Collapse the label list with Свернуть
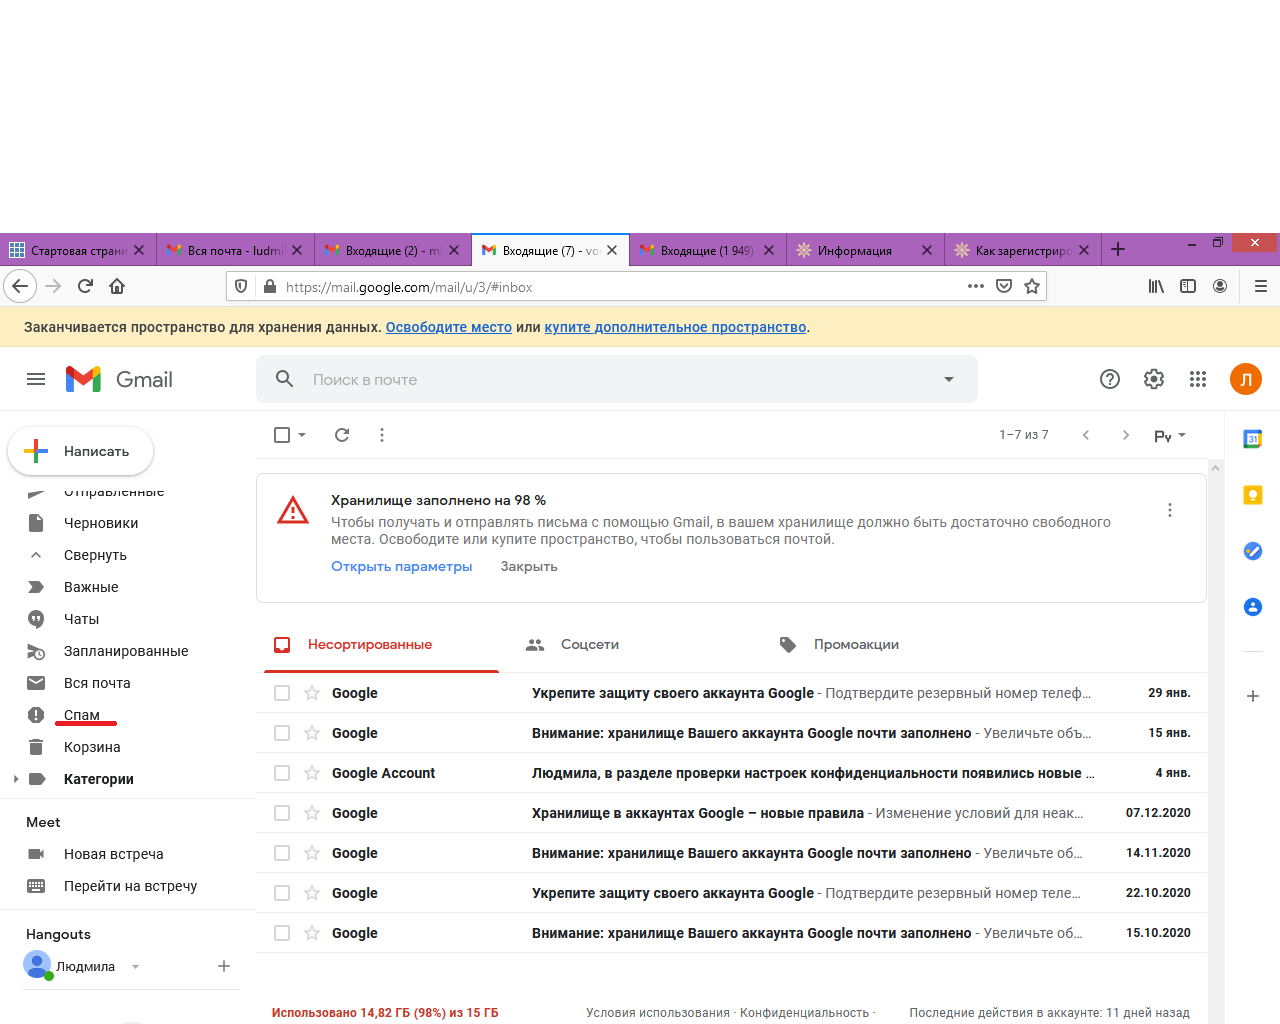Screen dimensions: 1280x1024 pos(95,555)
